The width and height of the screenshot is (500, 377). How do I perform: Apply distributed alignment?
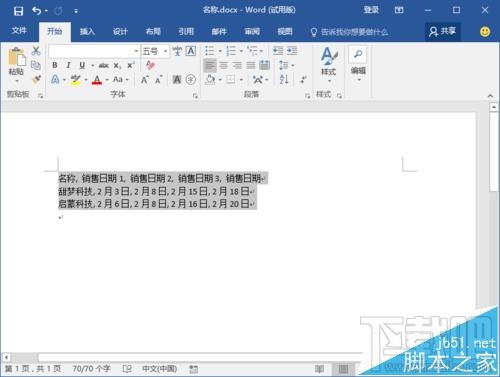[265, 65]
